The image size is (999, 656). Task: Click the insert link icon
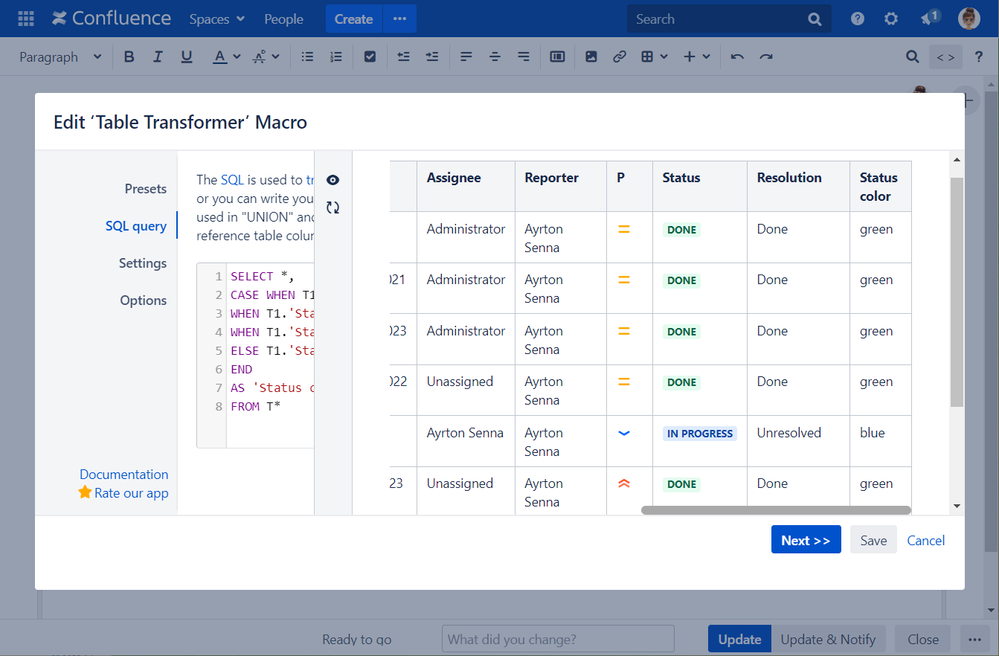(x=619, y=57)
